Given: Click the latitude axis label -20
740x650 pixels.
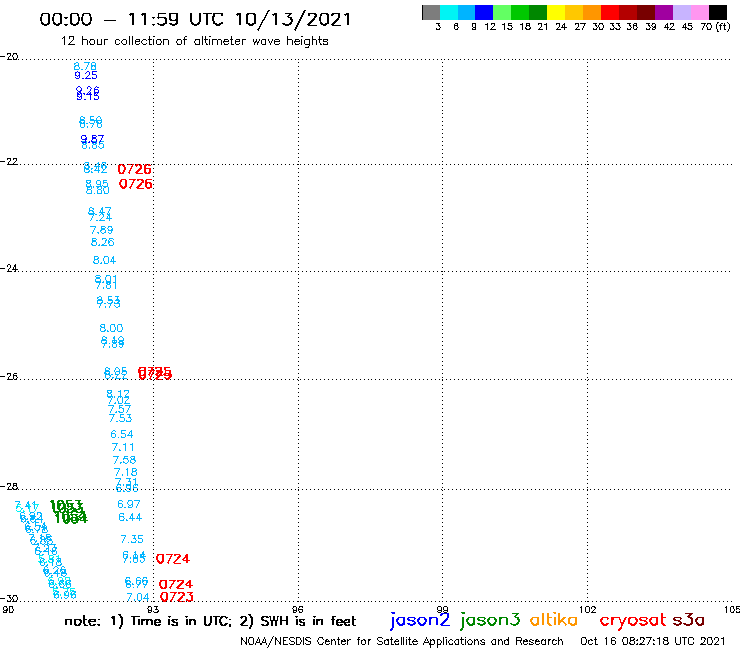Looking at the screenshot, I should [x=9, y=57].
